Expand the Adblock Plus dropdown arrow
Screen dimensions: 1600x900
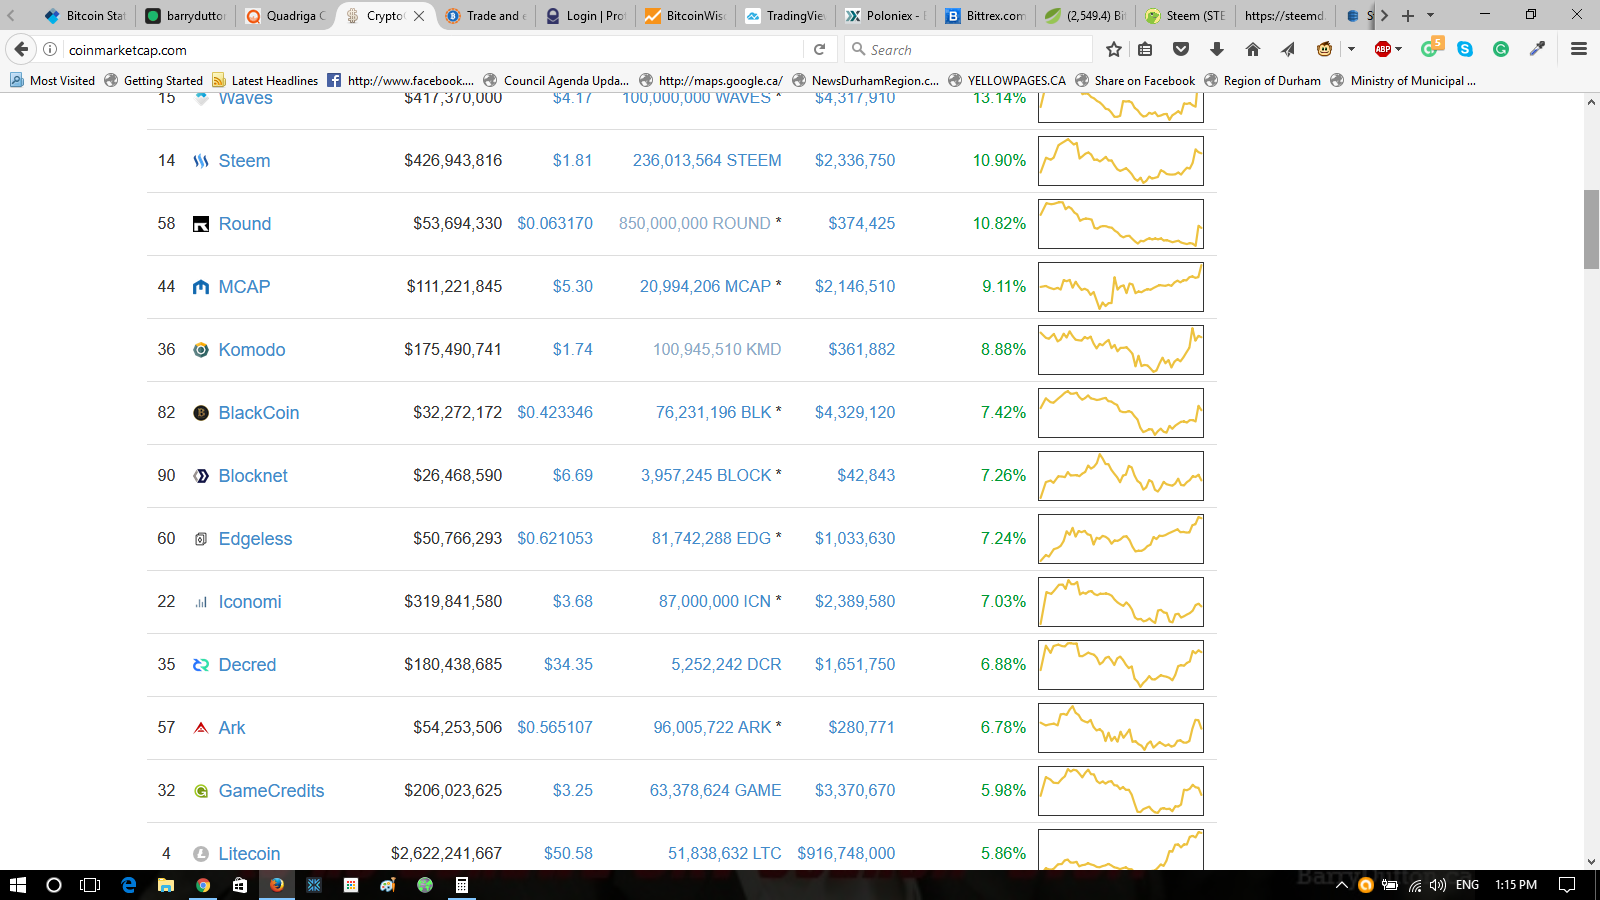point(1399,49)
